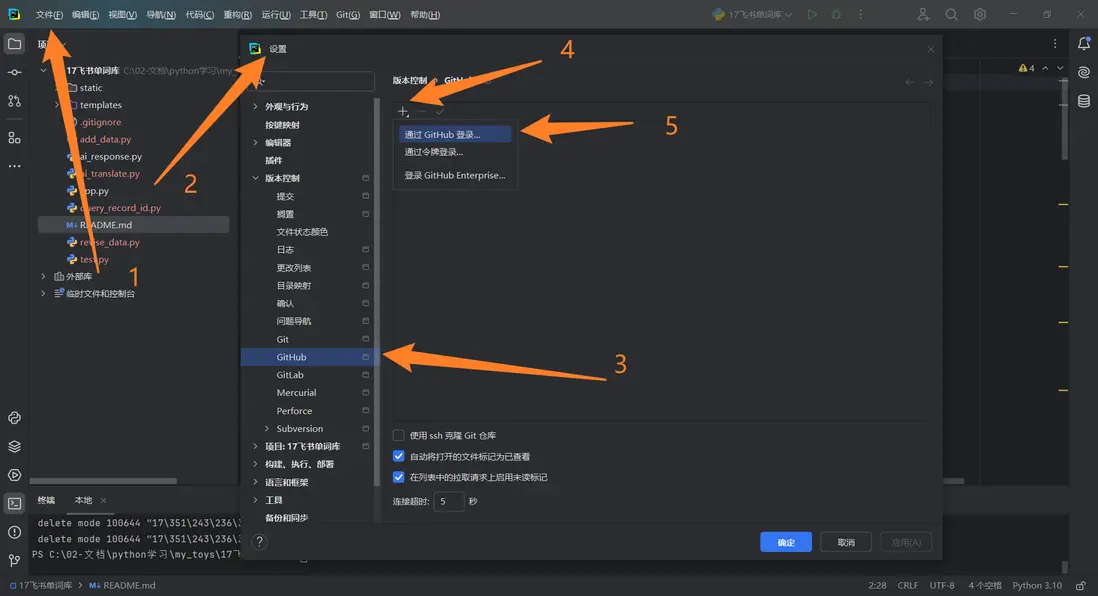This screenshot has width=1098, height=596.
Task: Click the add account plus icon
Action: pyautogui.click(x=403, y=111)
